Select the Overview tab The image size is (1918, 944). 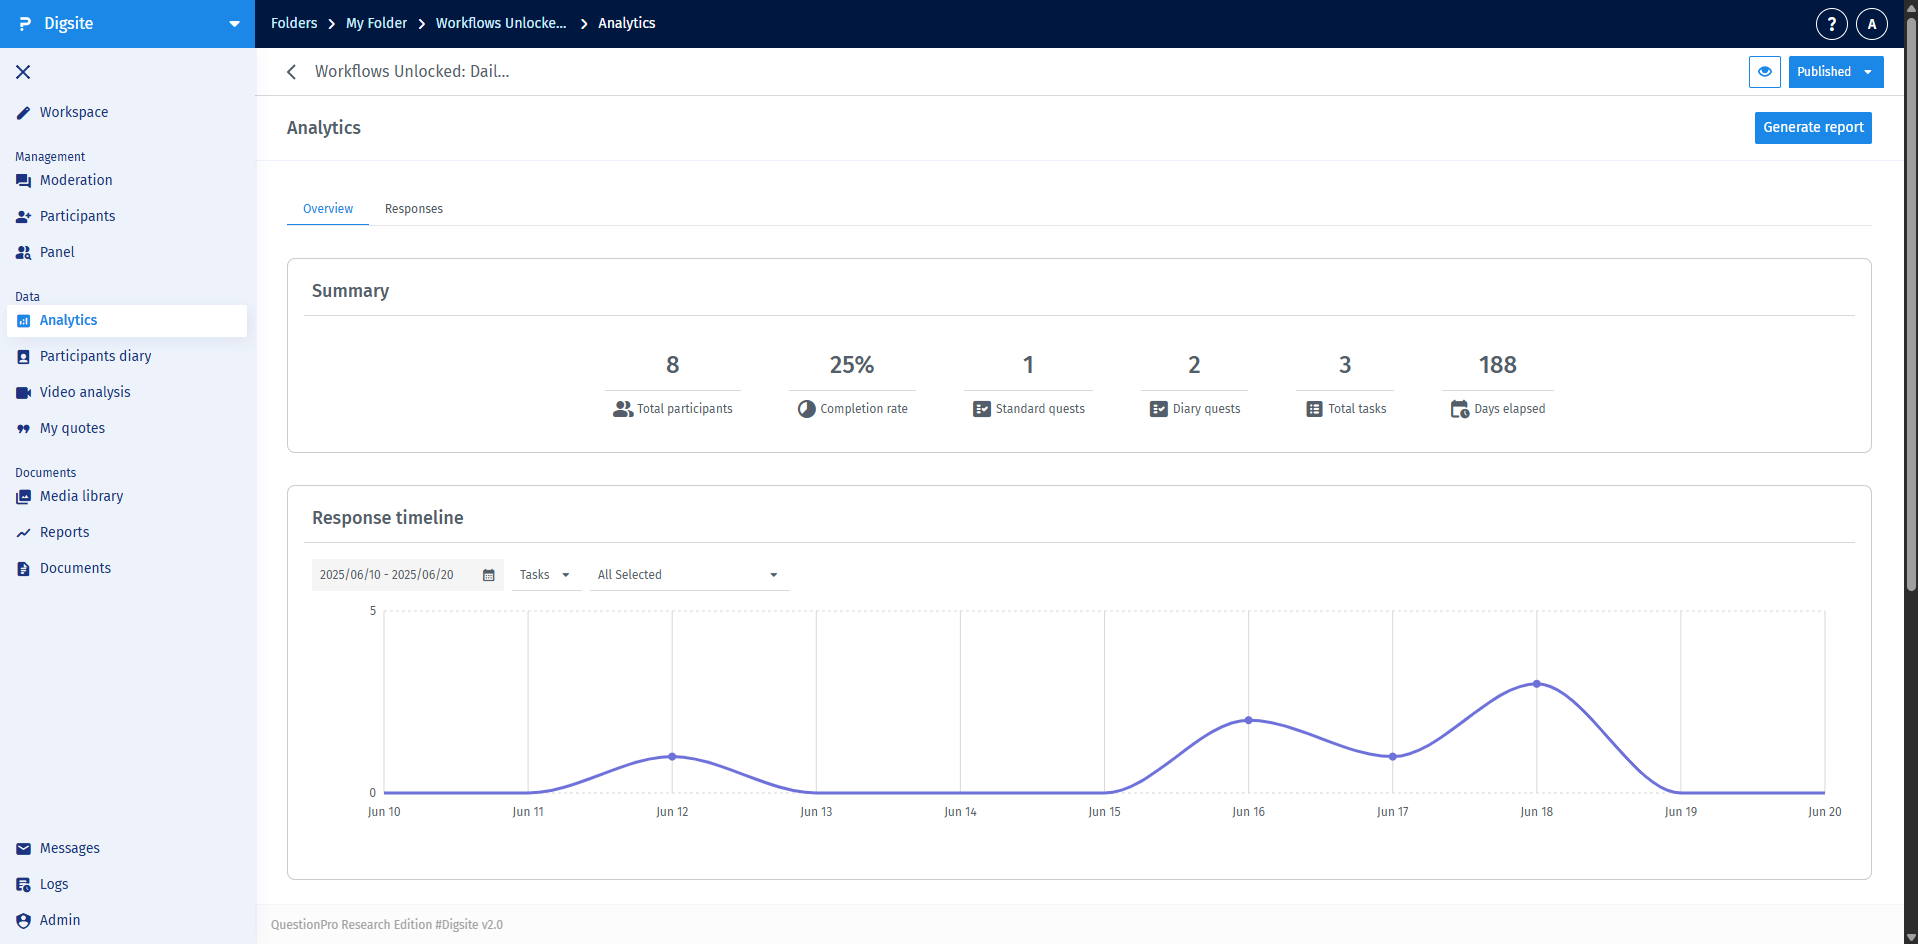click(328, 209)
